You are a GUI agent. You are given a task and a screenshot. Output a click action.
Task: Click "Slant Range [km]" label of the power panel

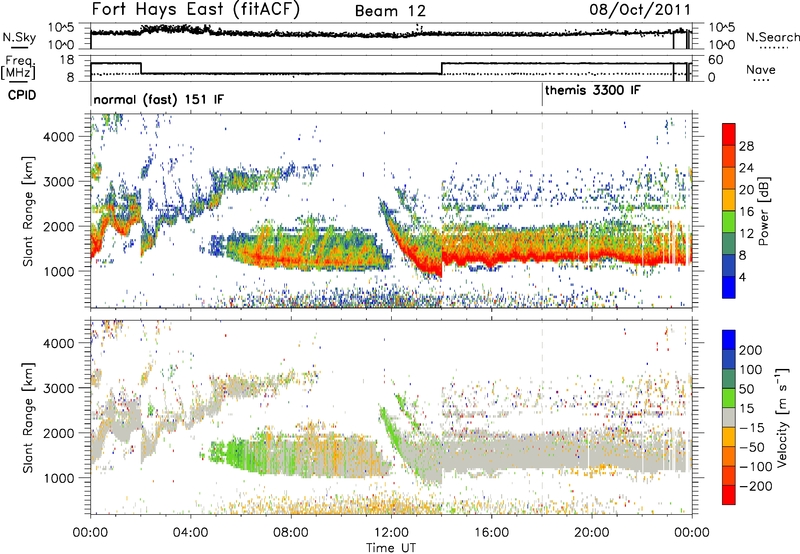pyautogui.click(x=28, y=211)
